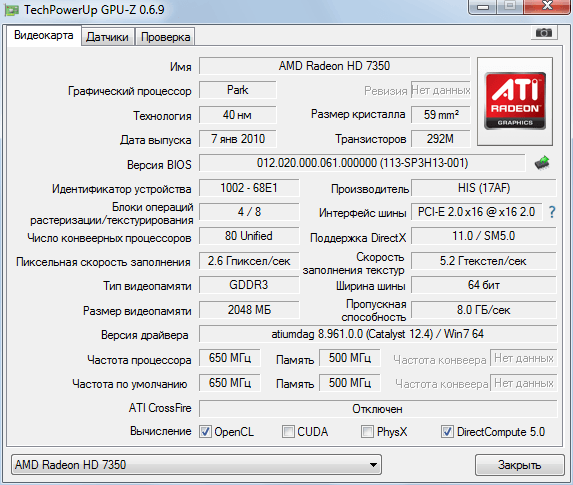Click the ATI CrossFire Отключен field

coord(378,409)
